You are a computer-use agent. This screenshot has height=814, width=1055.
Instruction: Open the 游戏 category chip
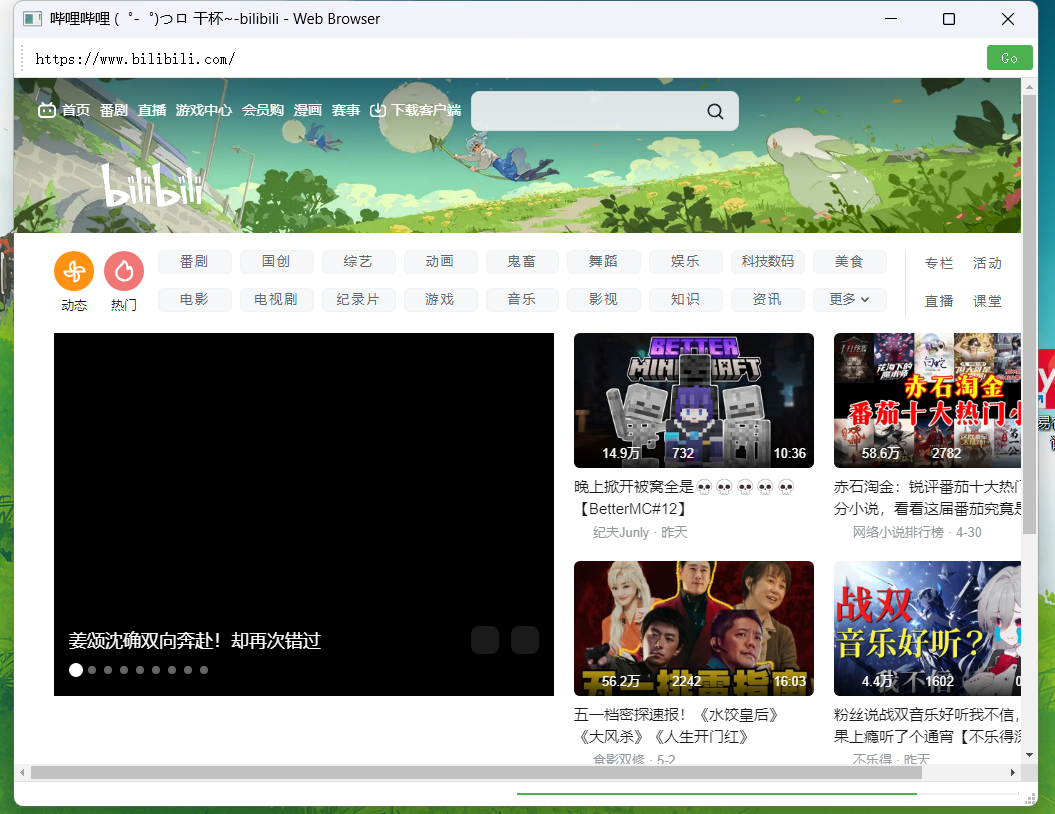(441, 299)
